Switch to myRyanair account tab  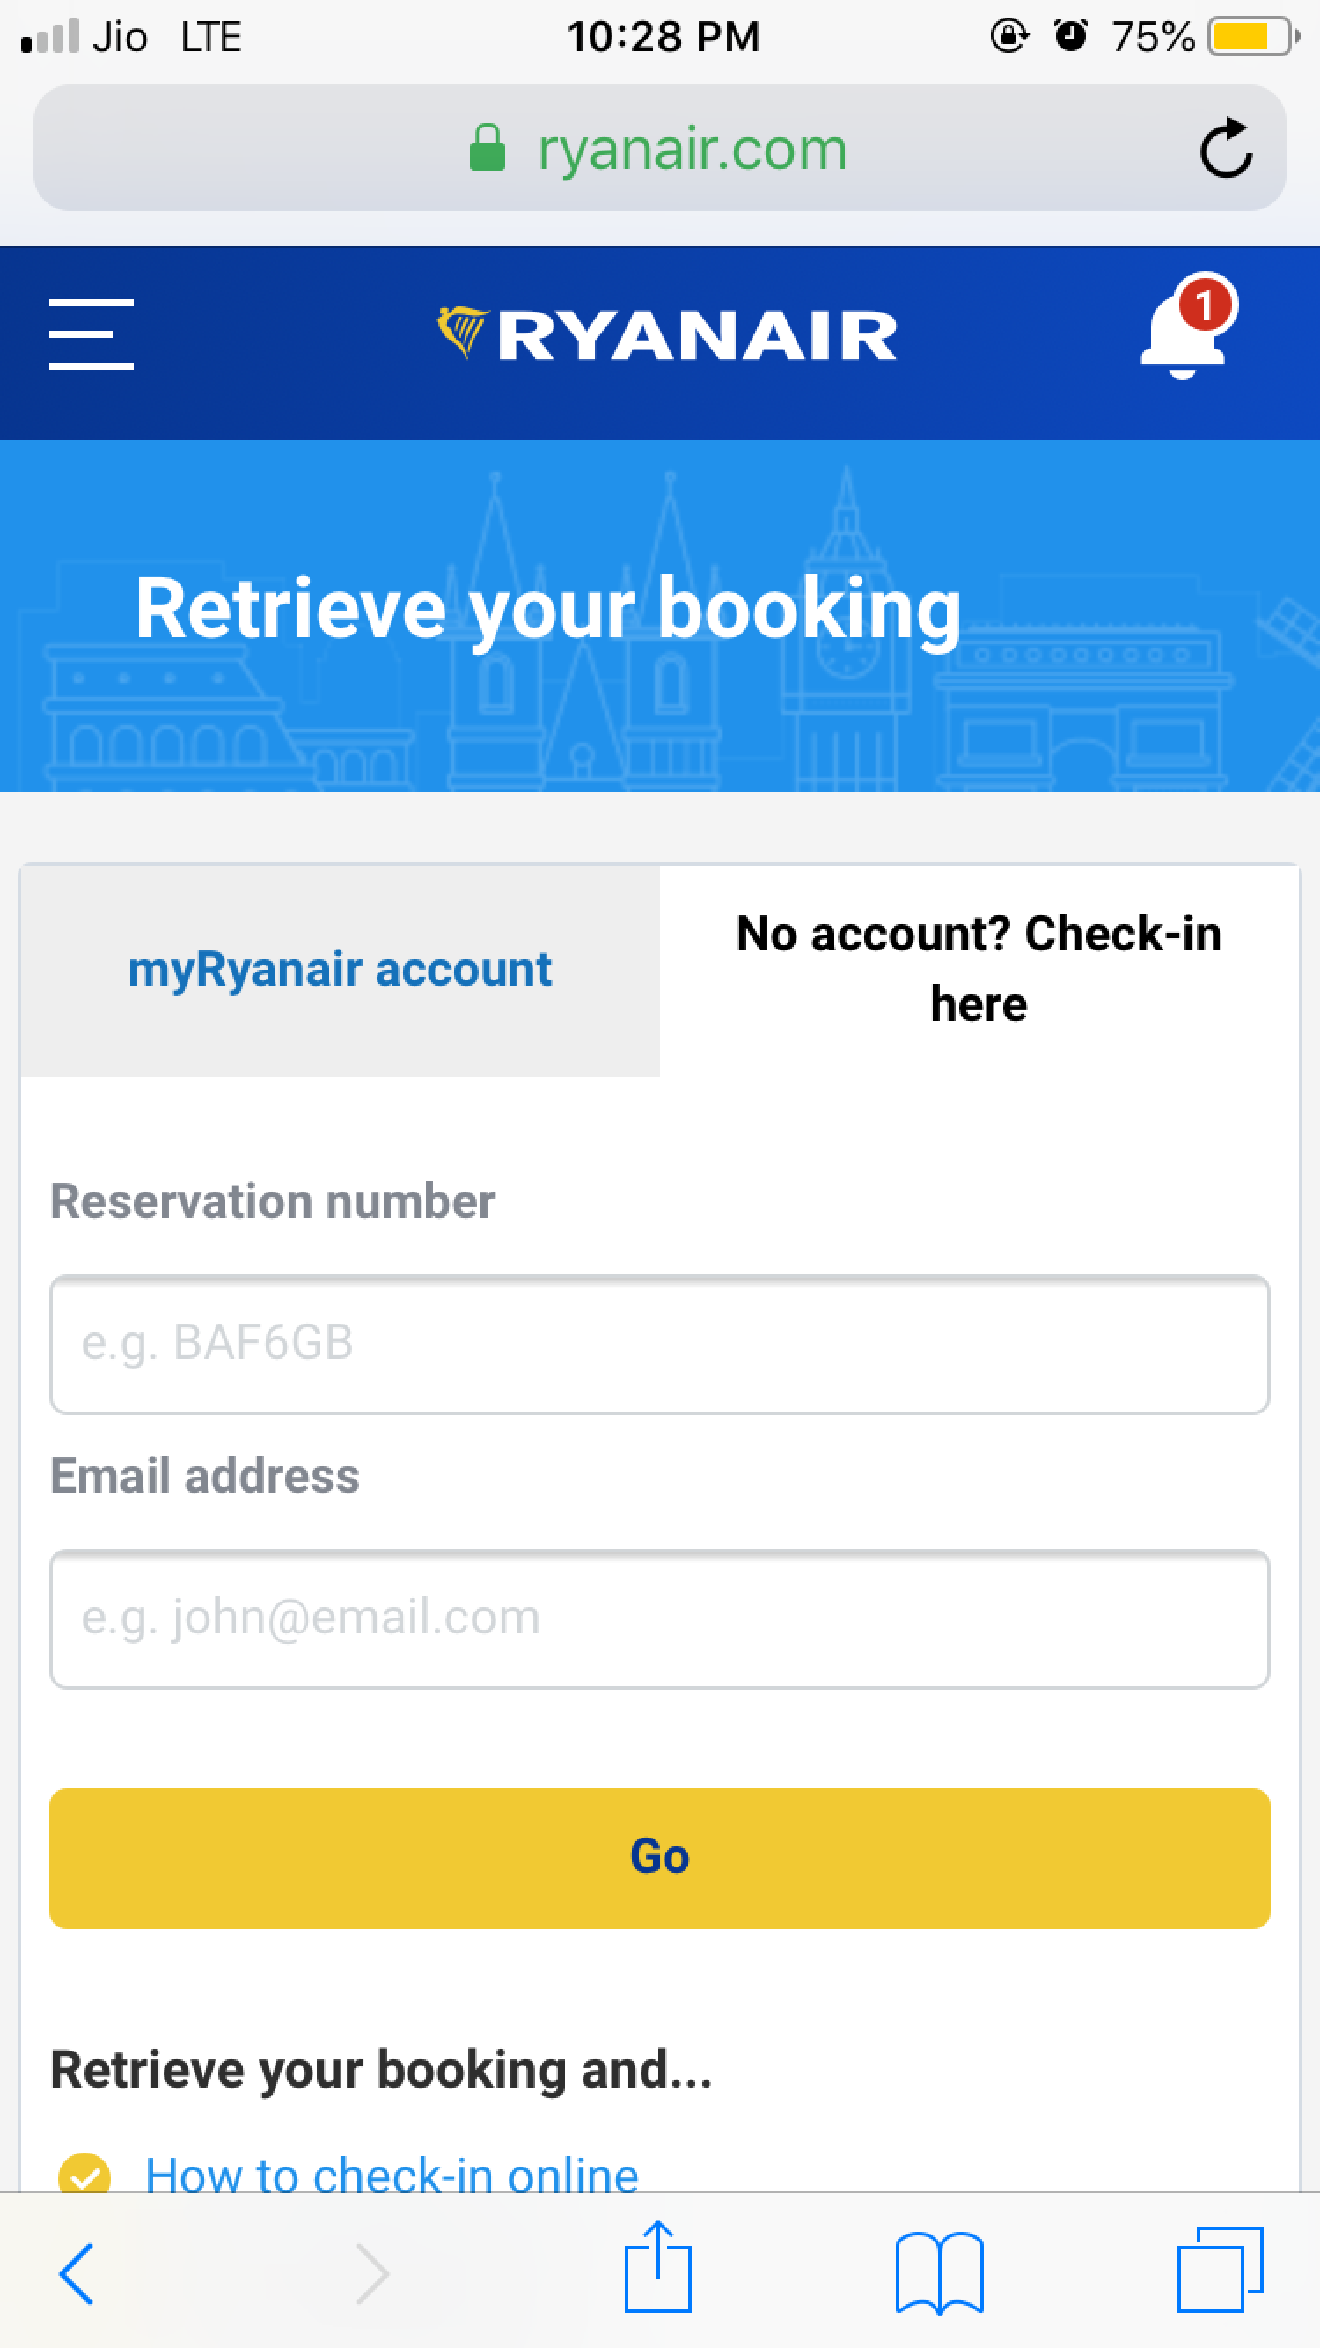click(340, 970)
